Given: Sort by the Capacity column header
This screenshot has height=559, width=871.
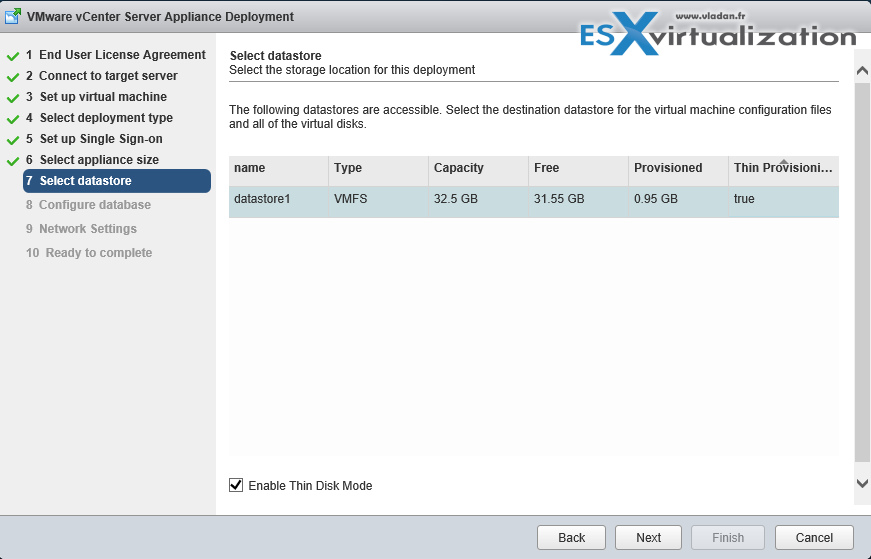Looking at the screenshot, I should coord(478,171).
